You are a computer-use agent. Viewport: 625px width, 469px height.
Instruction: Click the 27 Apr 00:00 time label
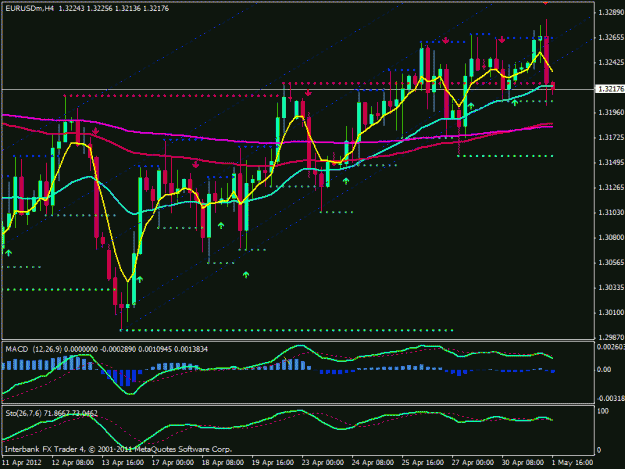coord(472,463)
